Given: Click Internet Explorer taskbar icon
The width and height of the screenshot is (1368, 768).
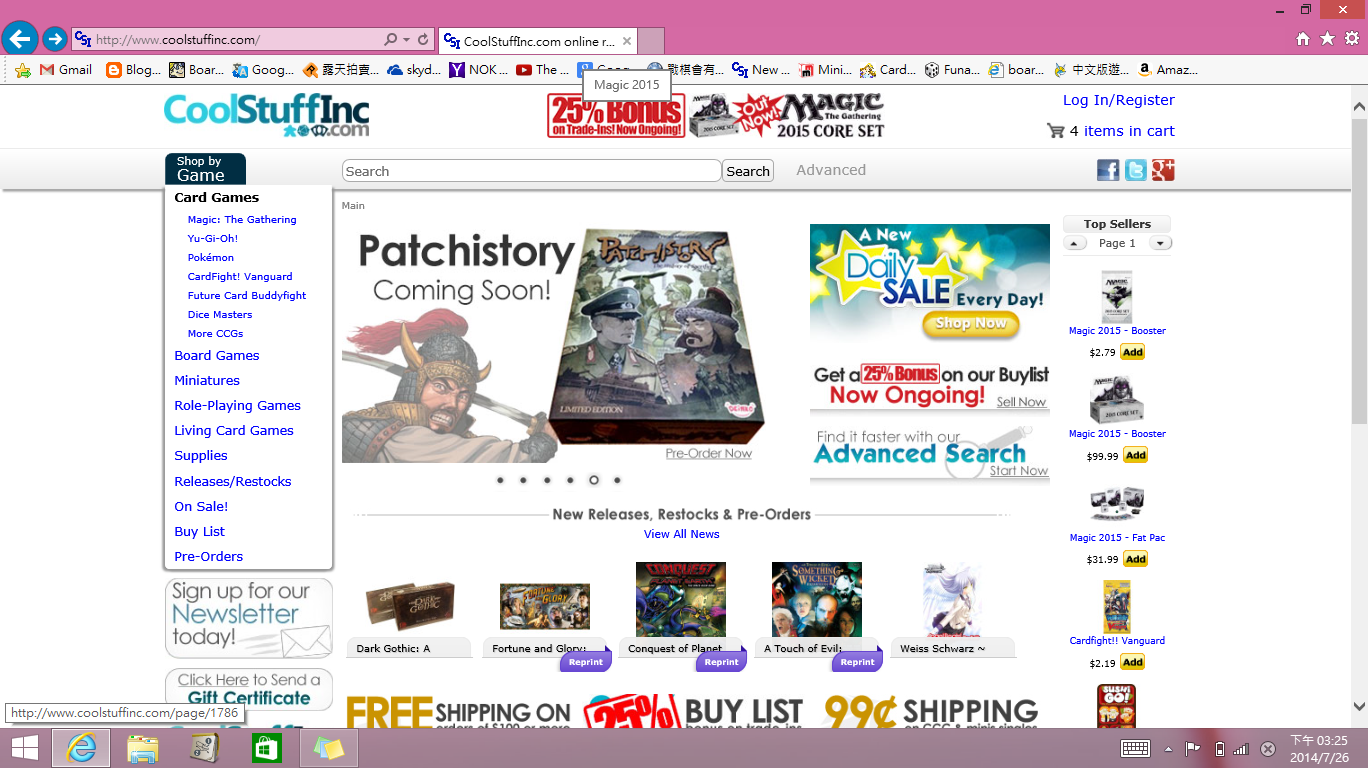Looking at the screenshot, I should point(81,748).
